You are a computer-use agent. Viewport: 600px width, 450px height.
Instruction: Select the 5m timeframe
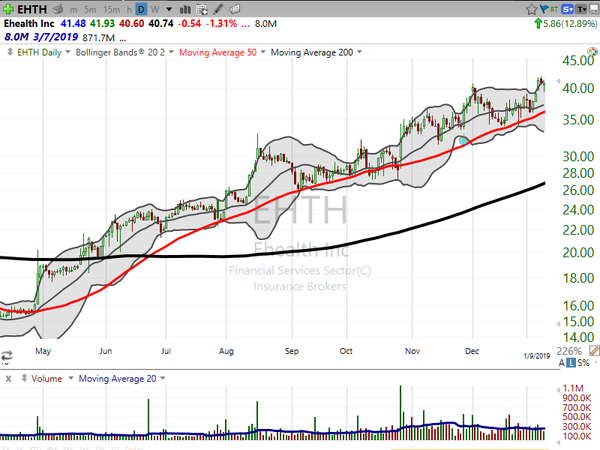pos(90,10)
